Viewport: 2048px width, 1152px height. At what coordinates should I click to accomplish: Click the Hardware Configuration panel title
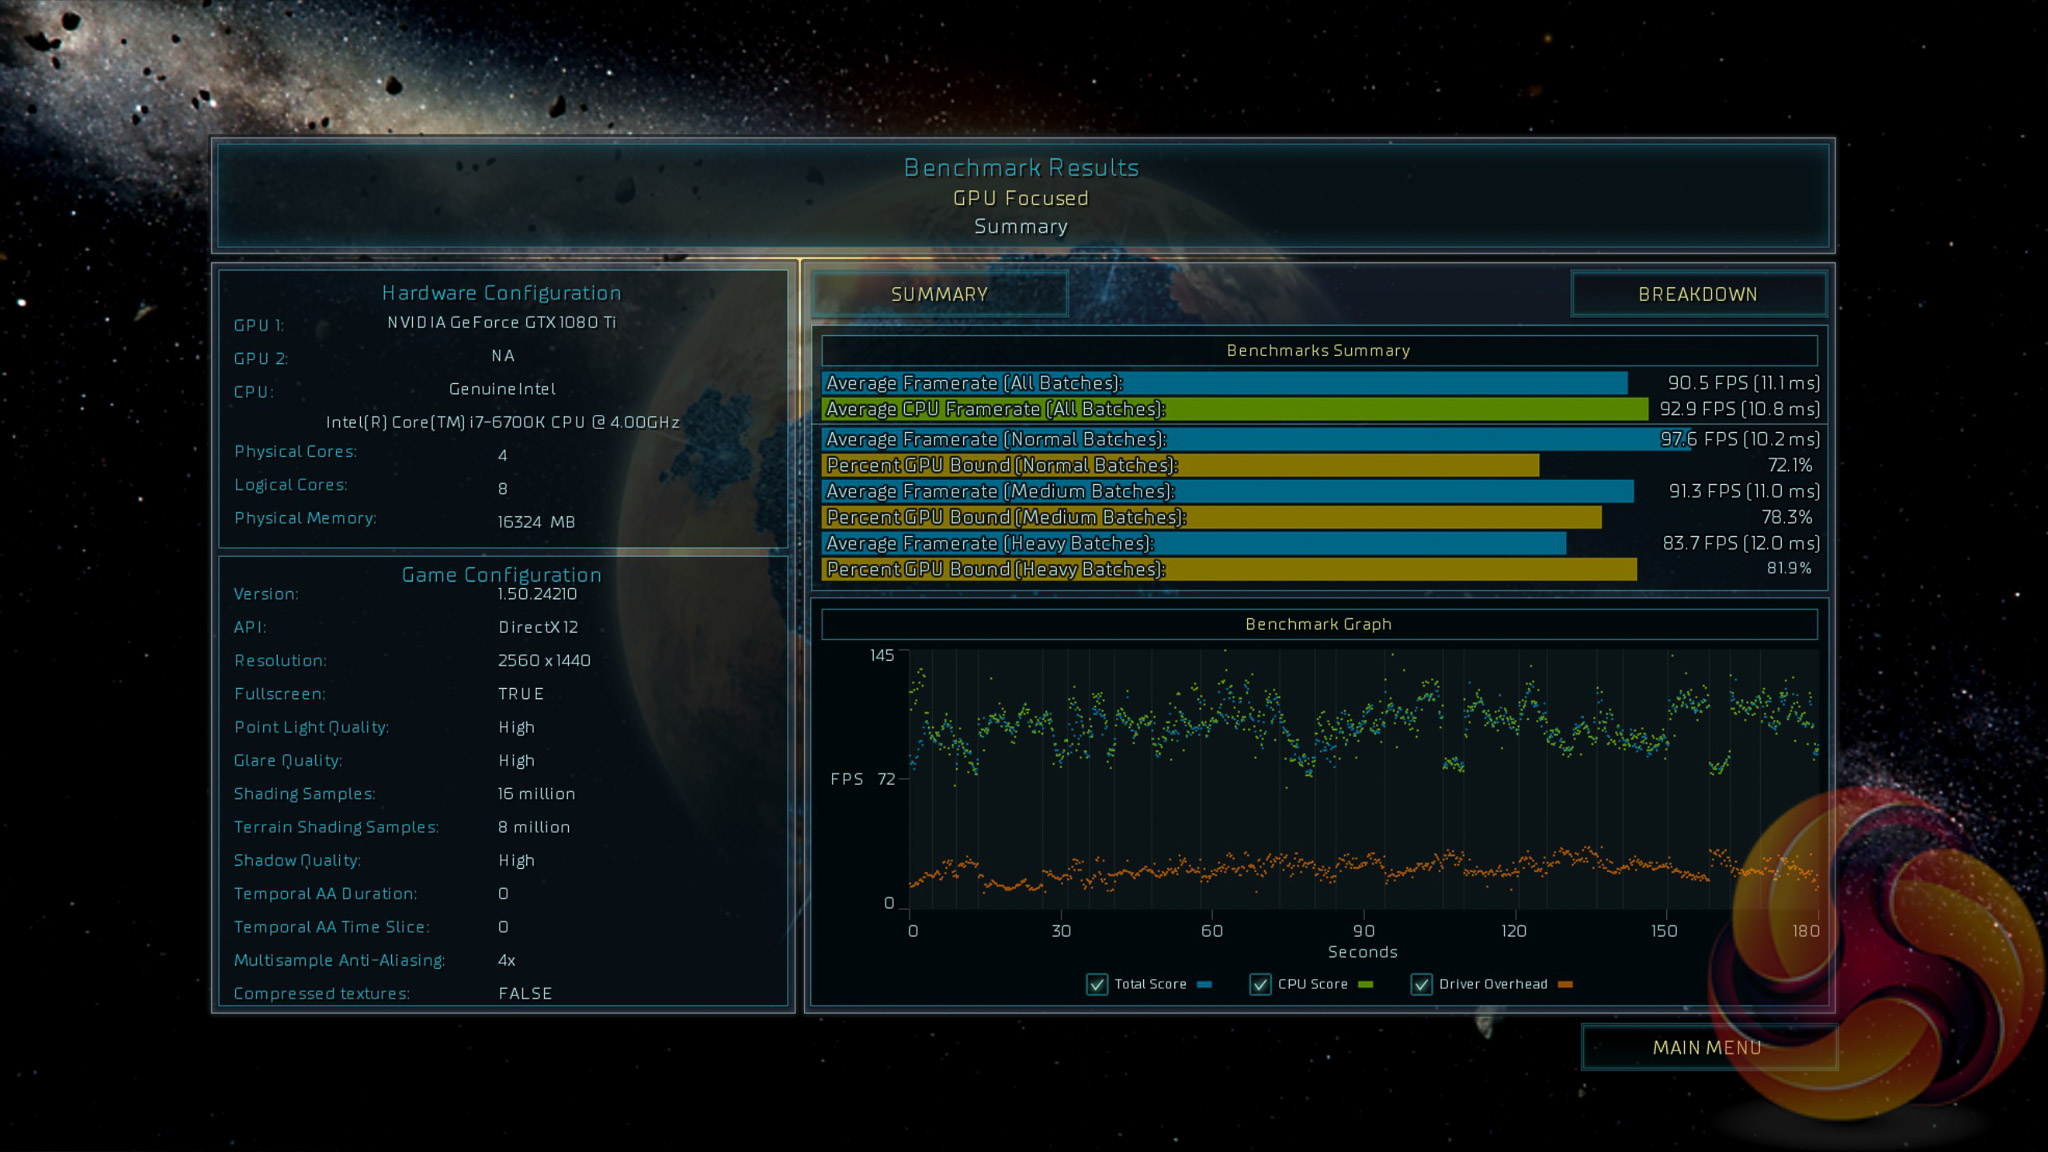tap(501, 293)
